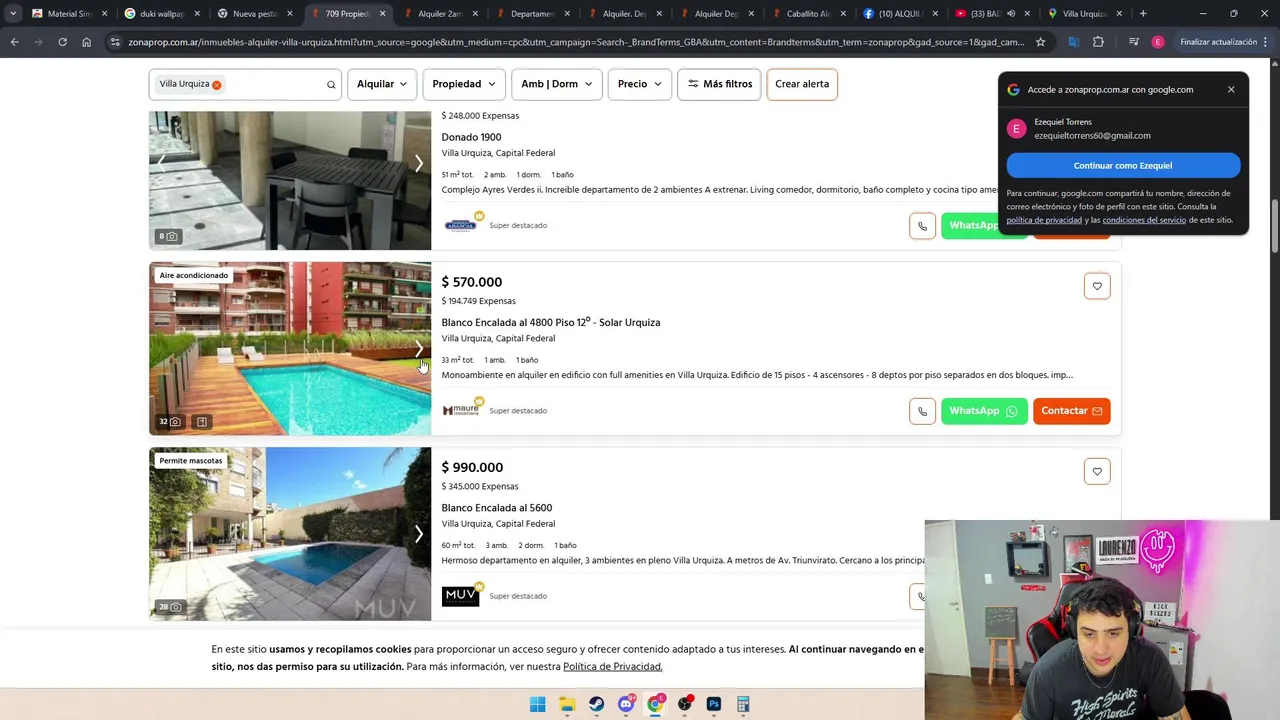Click the search magnifier icon

pyautogui.click(x=331, y=85)
